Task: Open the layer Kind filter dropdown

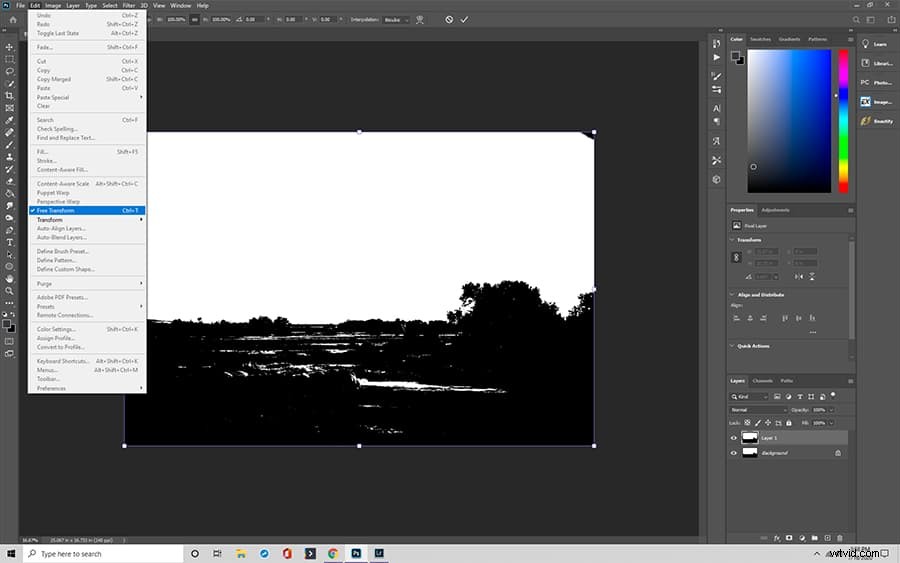Action: [749, 397]
